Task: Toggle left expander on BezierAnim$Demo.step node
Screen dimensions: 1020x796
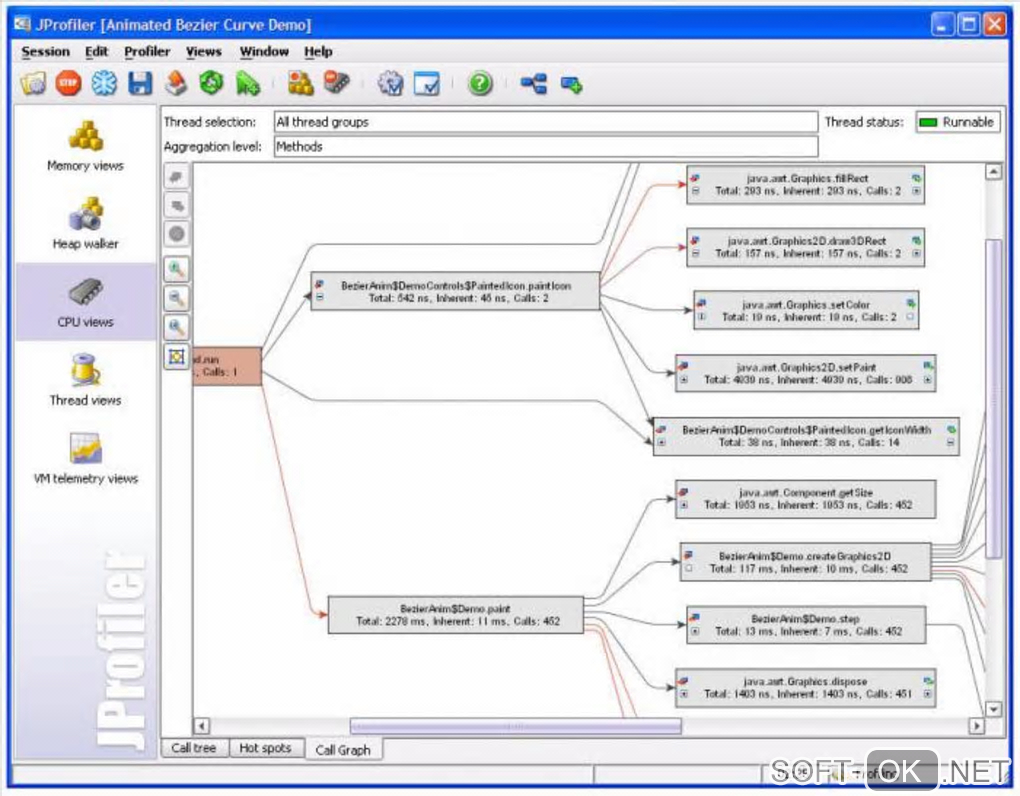Action: click(695, 631)
